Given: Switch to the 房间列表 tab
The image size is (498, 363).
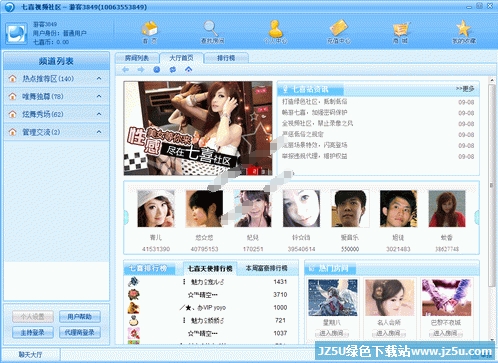Looking at the screenshot, I should (x=137, y=58).
